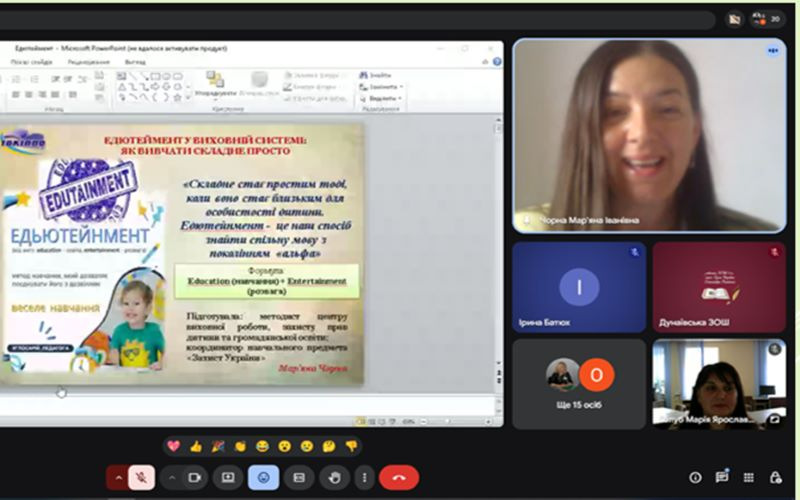This screenshot has width=800, height=500.
Task: Pick the rectangle shape in shapes gallery
Action: (x=155, y=77)
